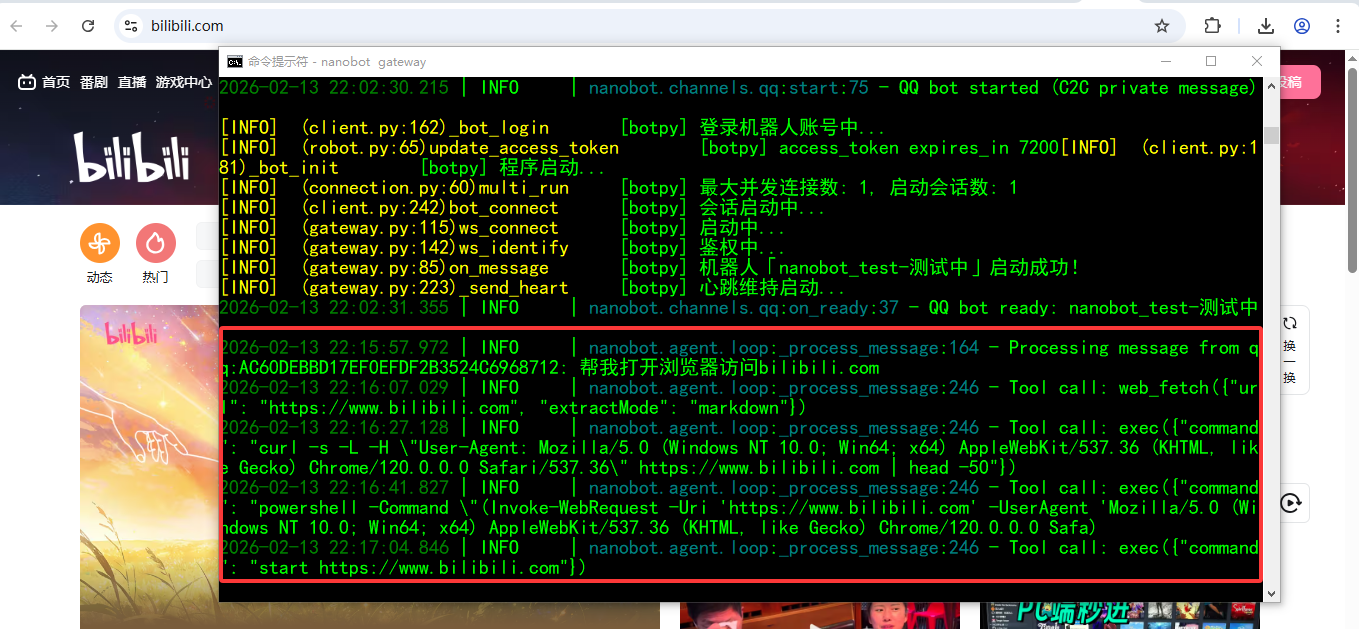Click the 'QQ bot ready' log line
This screenshot has height=629, width=1359.
pyautogui.click(x=738, y=308)
